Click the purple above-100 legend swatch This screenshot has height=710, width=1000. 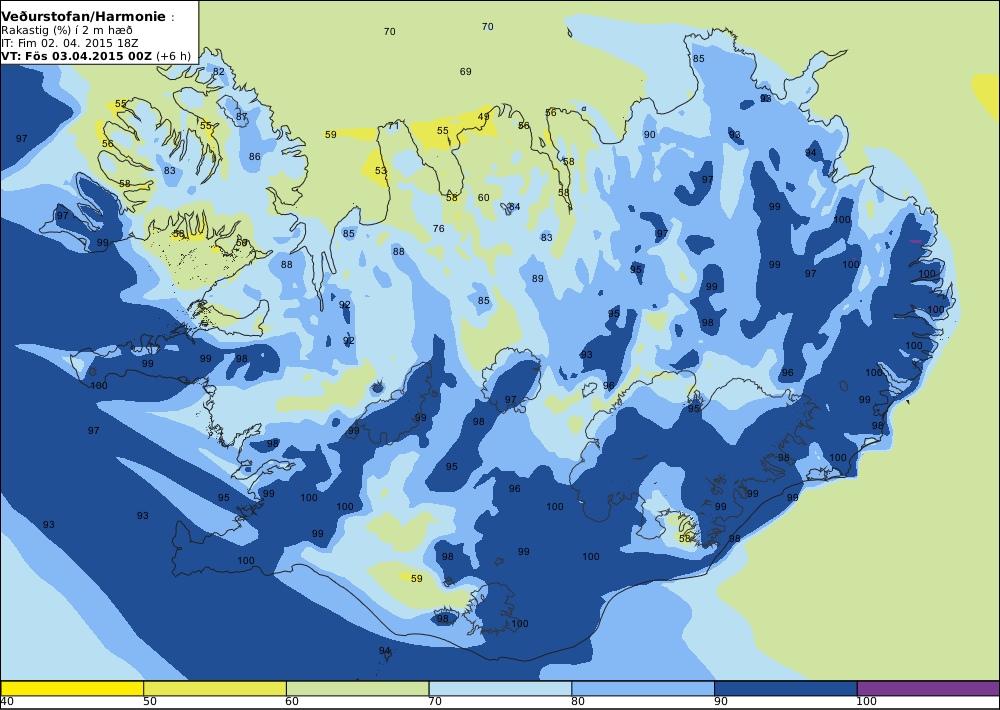[928, 688]
